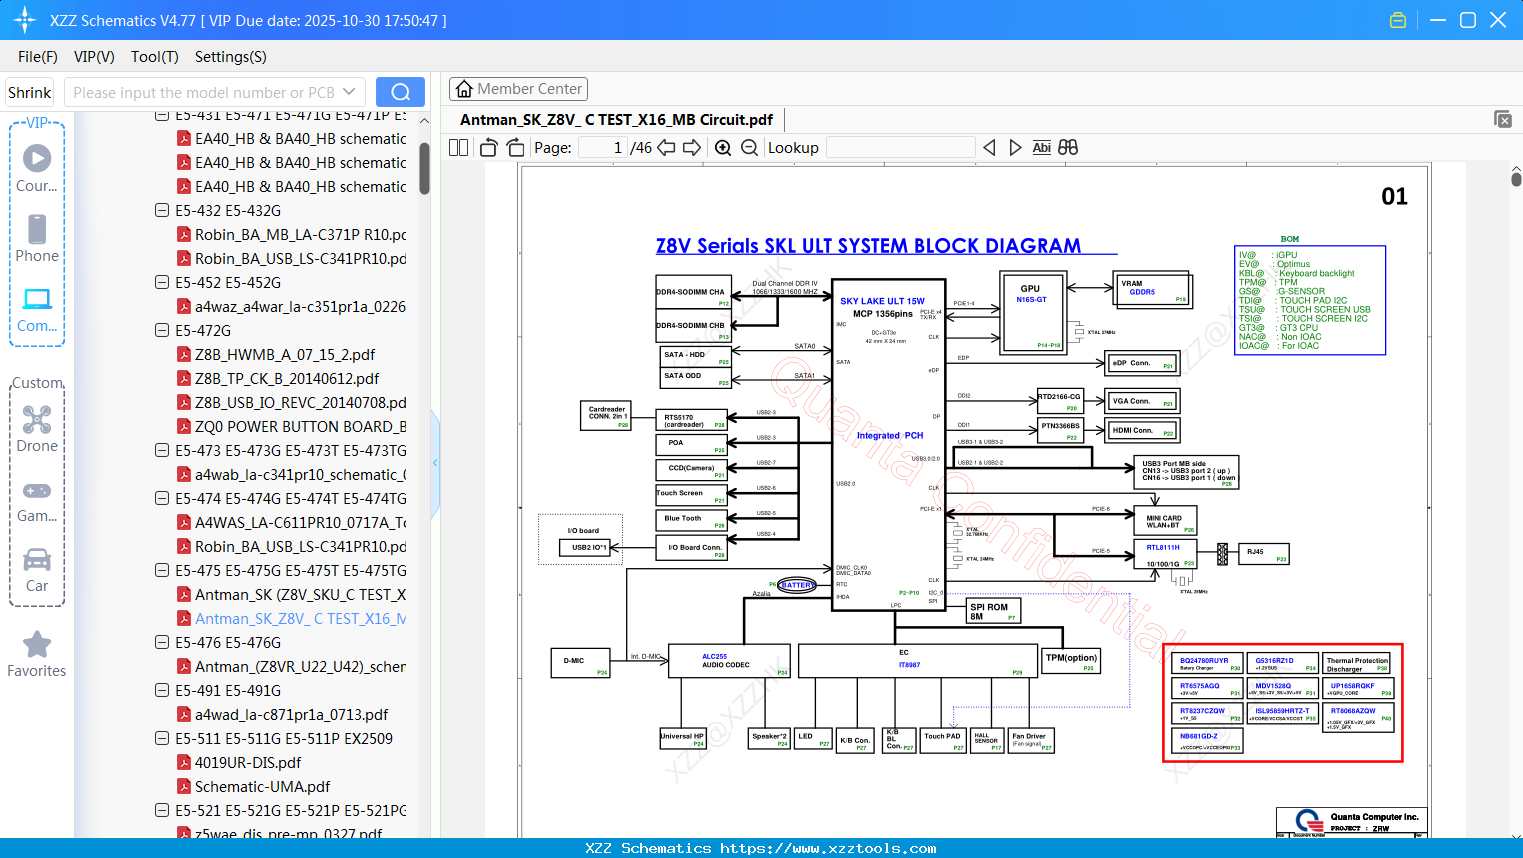
Task: Click the file tree vertical scrollbar
Action: (424, 167)
